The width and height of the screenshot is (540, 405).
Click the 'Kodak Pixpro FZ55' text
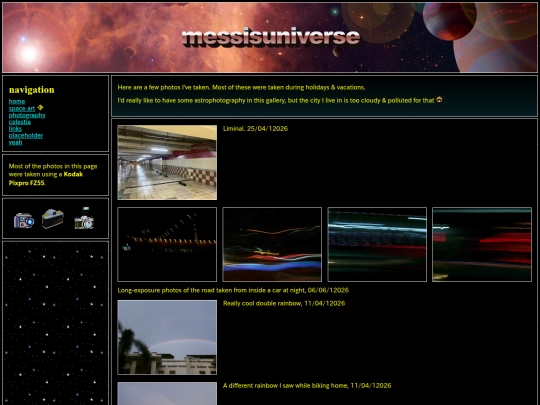46,178
